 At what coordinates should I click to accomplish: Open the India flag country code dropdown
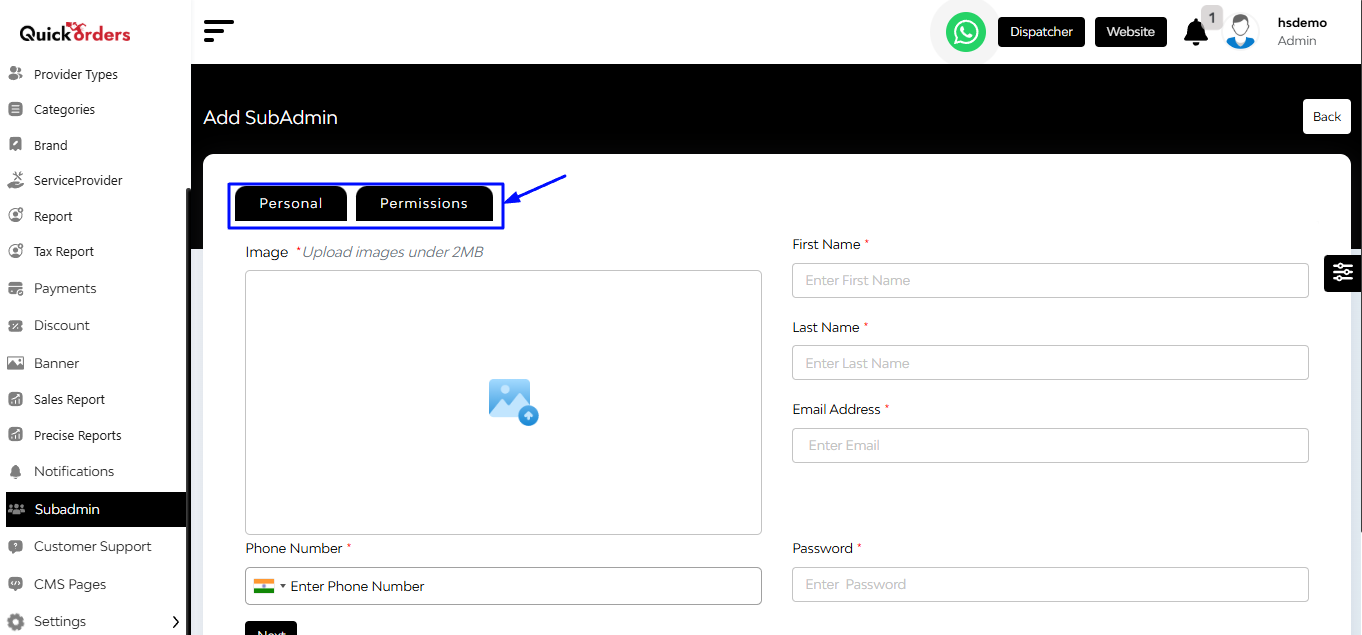coord(269,586)
